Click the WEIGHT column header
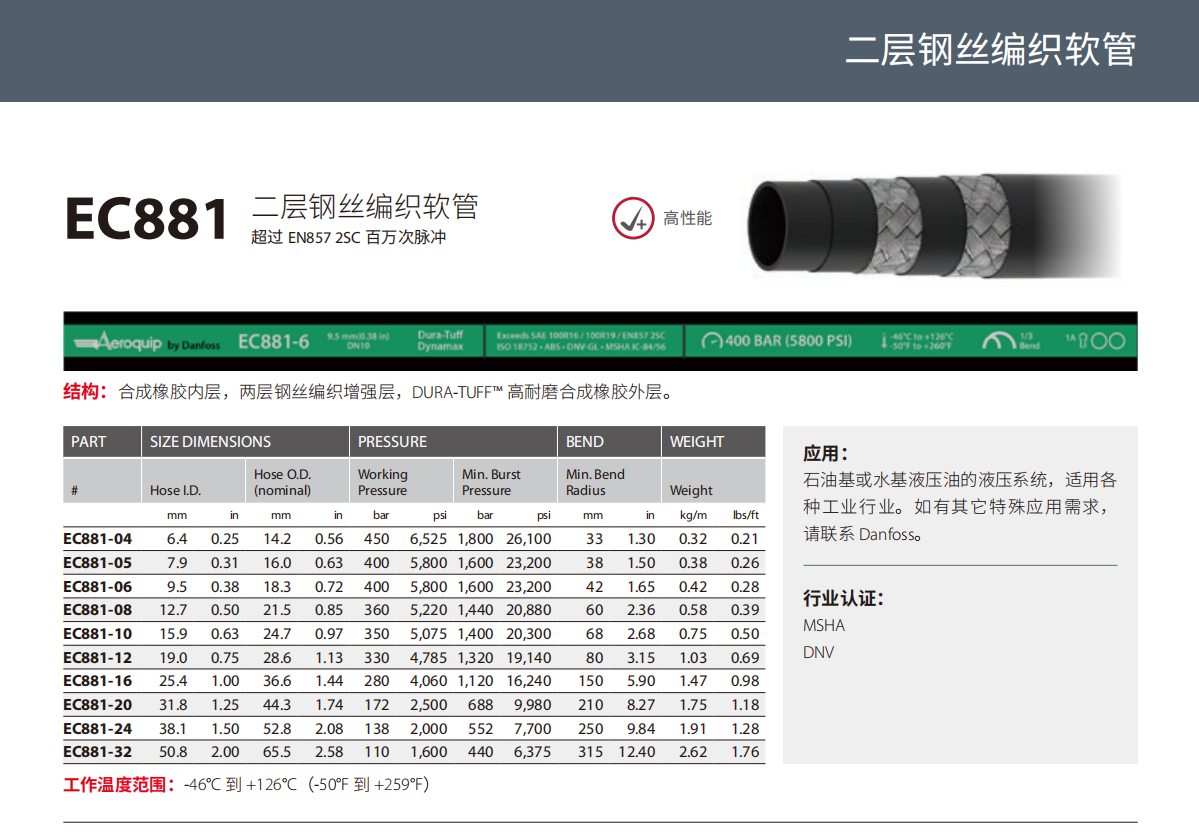This screenshot has width=1199, height=832. click(697, 442)
